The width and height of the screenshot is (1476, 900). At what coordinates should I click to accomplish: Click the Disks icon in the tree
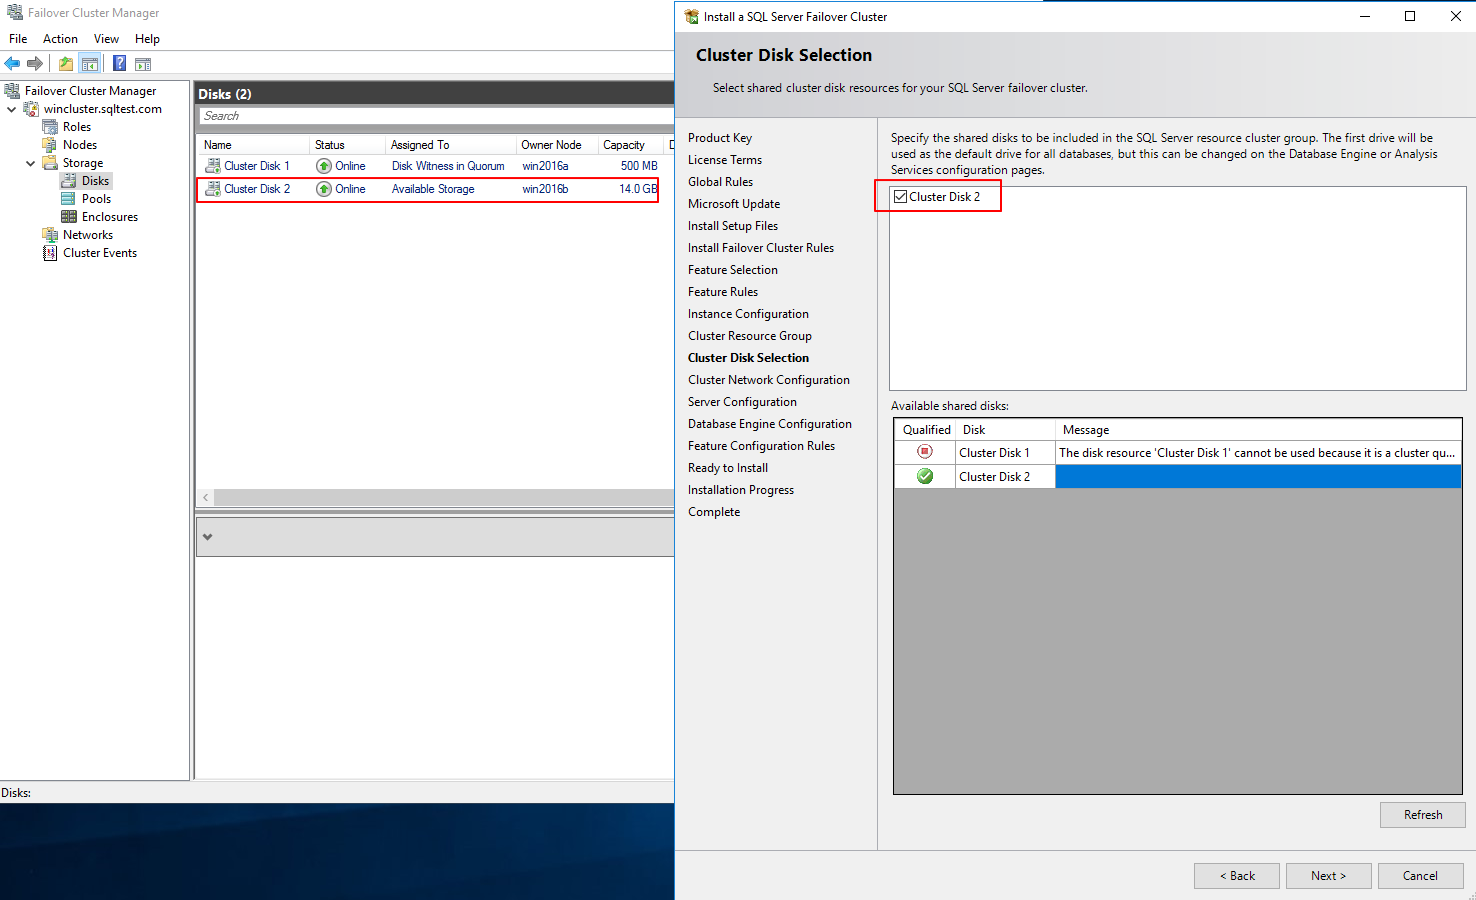pos(69,181)
